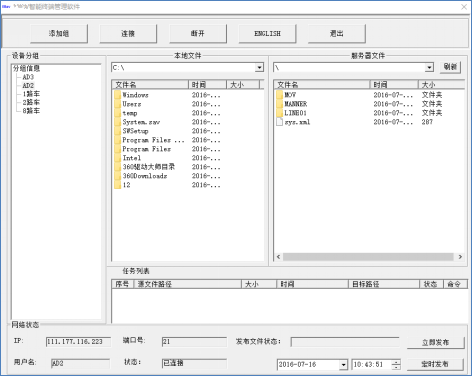473x377 pixels.
Task: Select the LINE01 folder name text
Action: coord(295,113)
